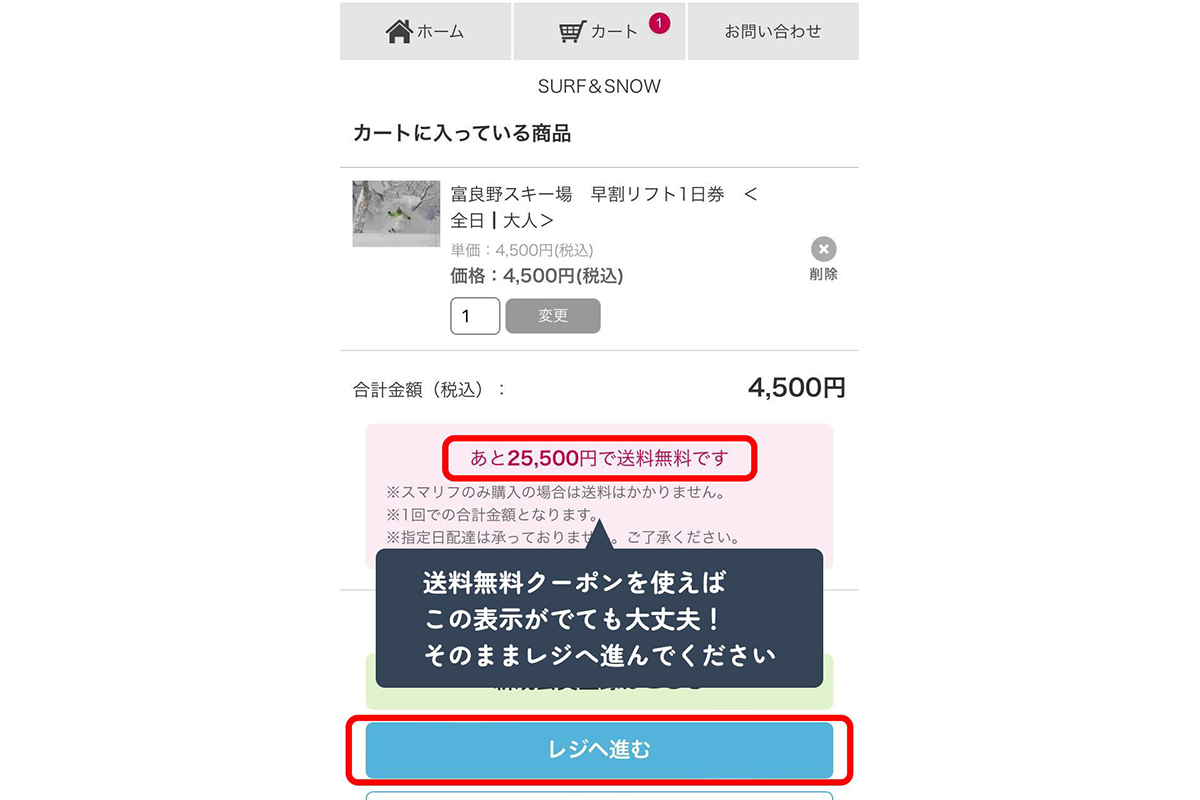The image size is (1200, 800).
Task: Click the home house icon
Action: click(399, 31)
